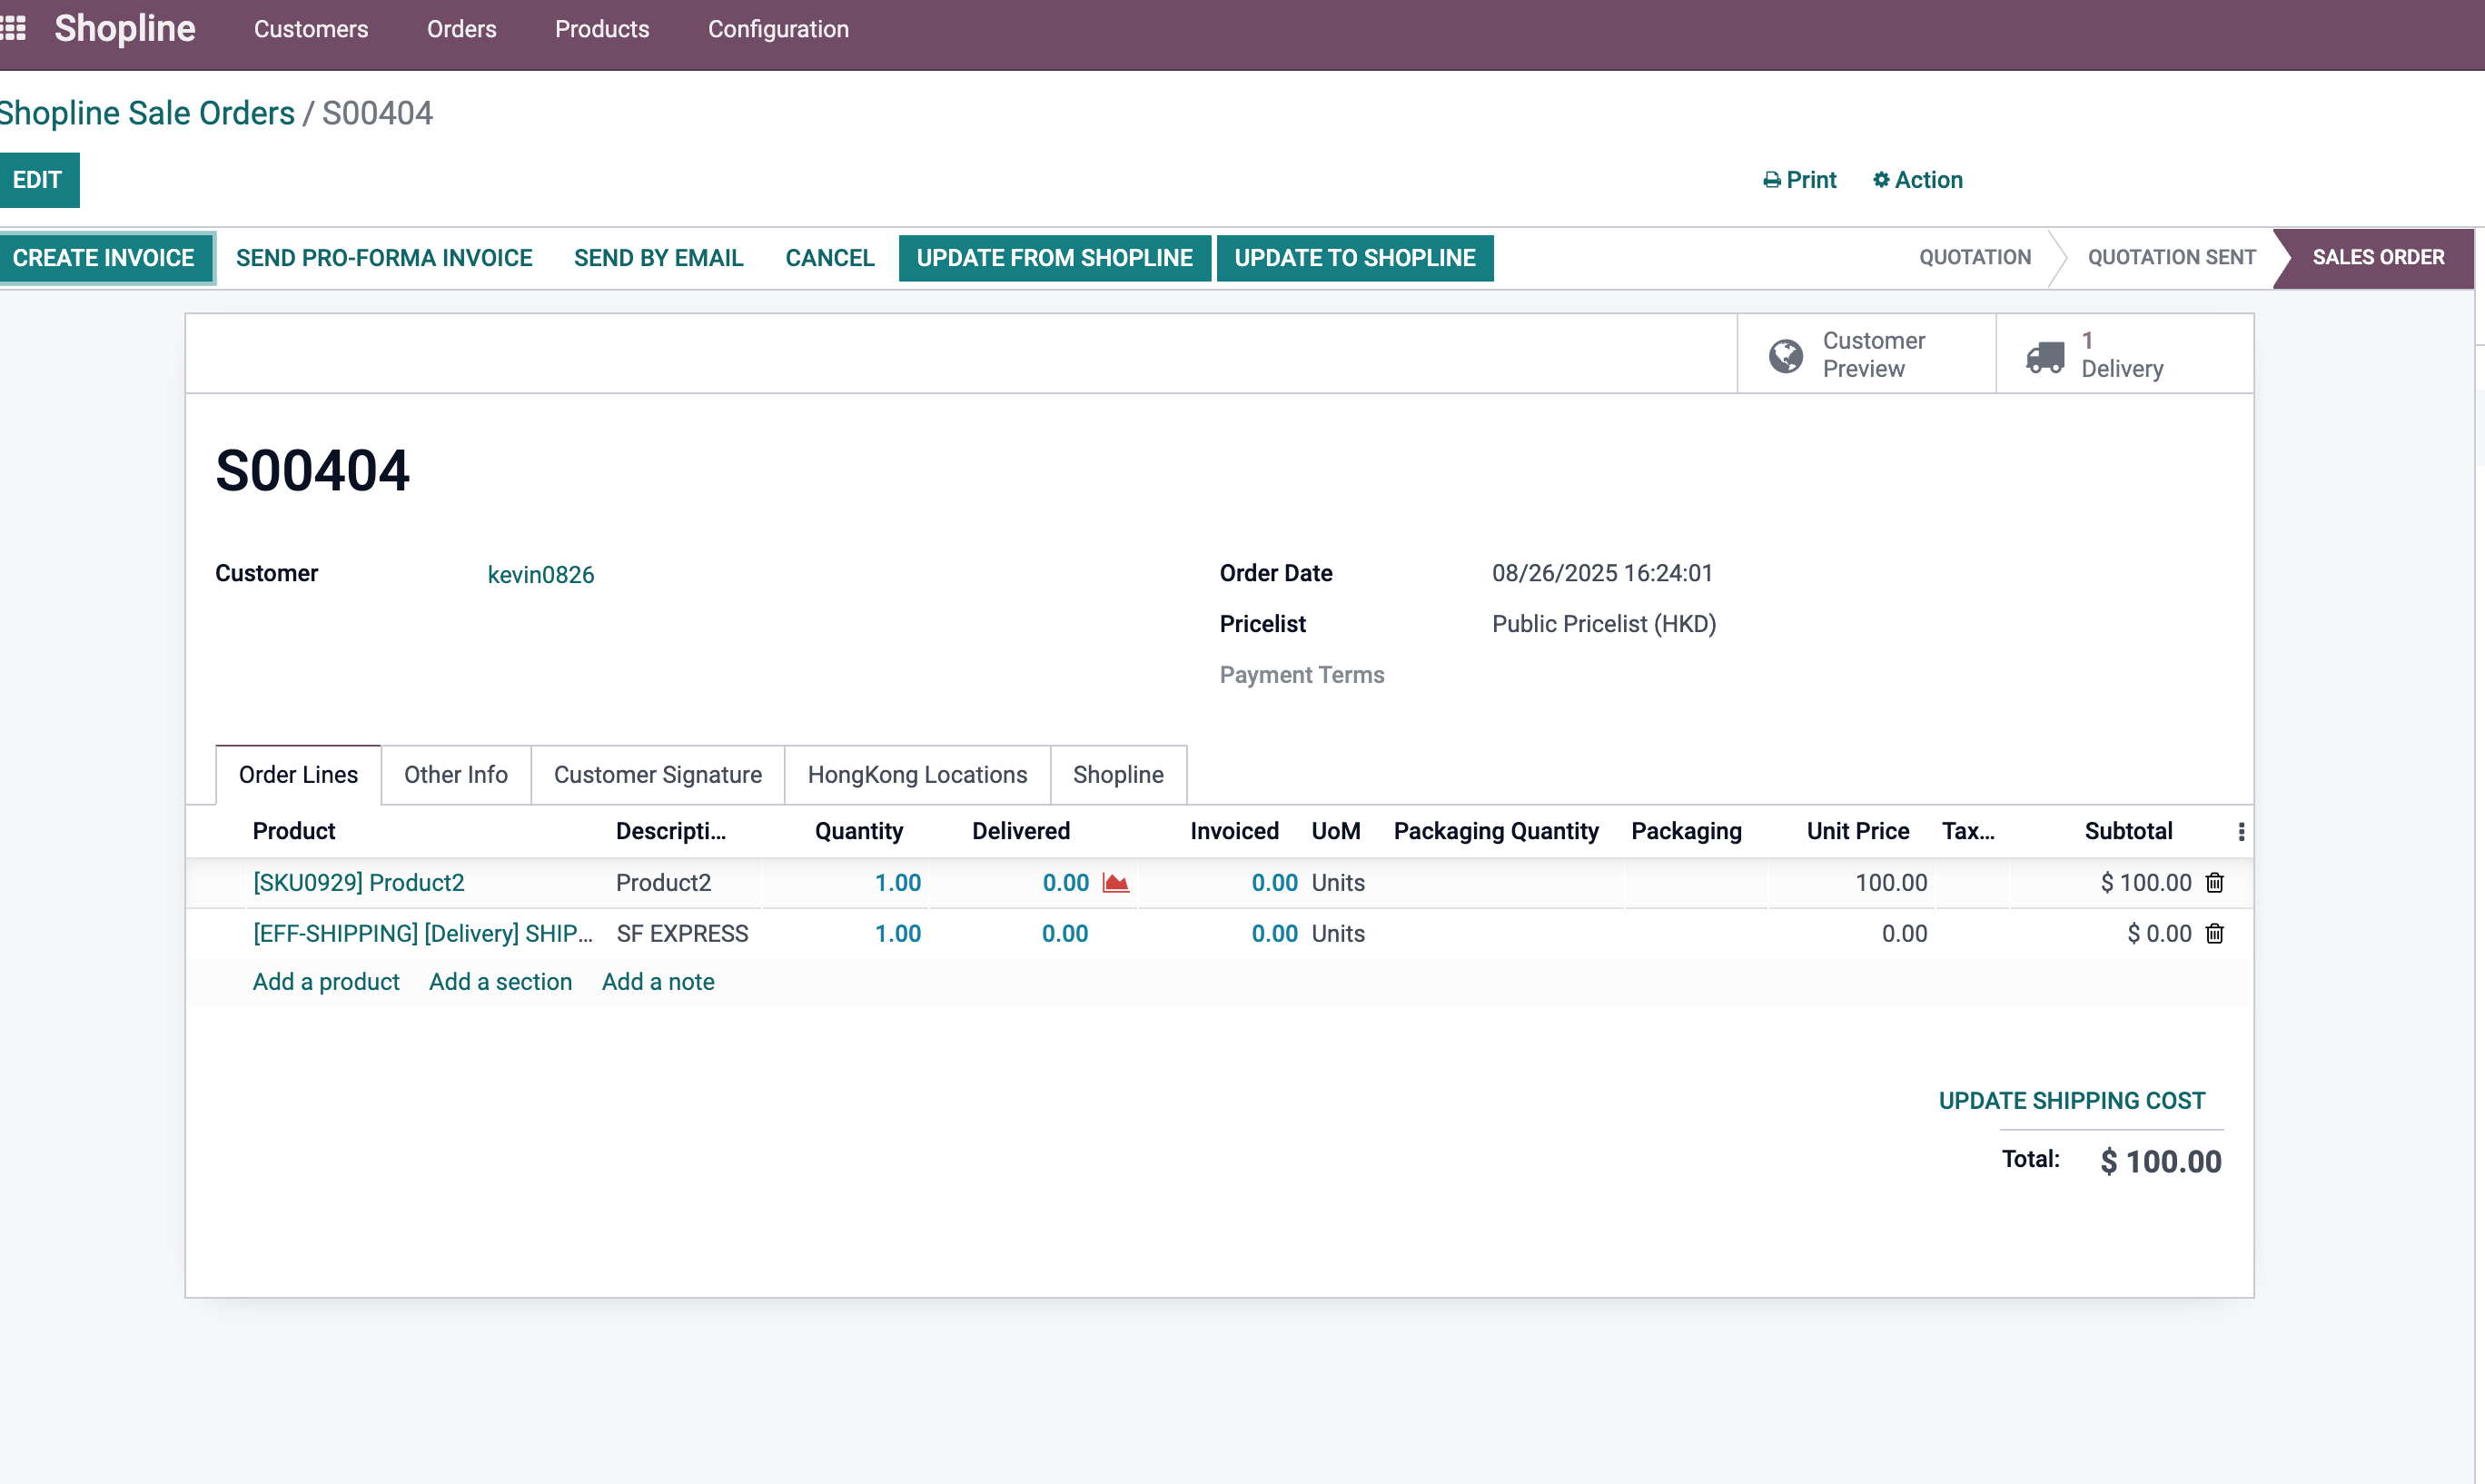Click Add a product
This screenshot has width=2485, height=1484.
pos(326,981)
